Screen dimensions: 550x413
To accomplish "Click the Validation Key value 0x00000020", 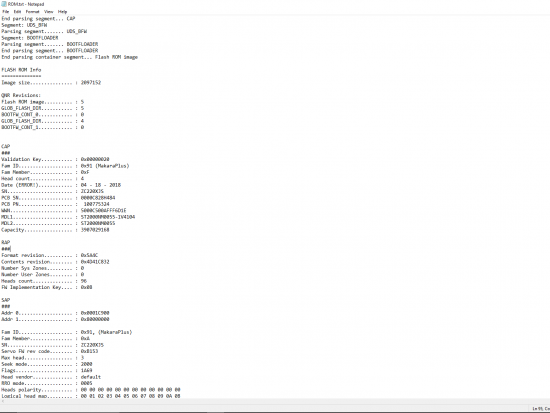I will (95, 159).
